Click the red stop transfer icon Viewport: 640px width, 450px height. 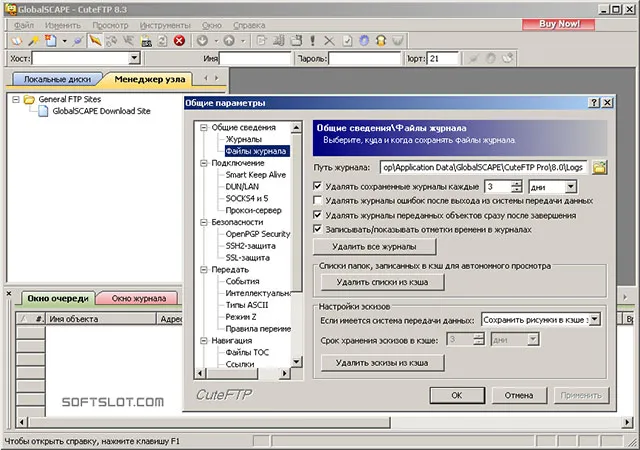coord(179,41)
